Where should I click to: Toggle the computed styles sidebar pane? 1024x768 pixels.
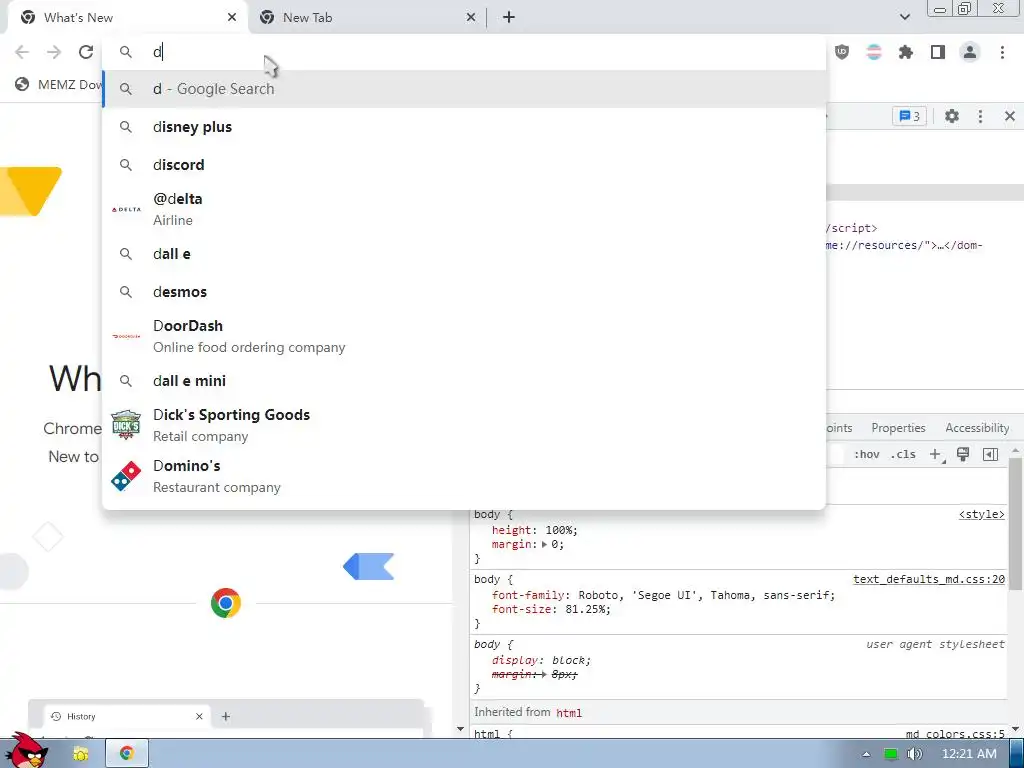(991, 455)
